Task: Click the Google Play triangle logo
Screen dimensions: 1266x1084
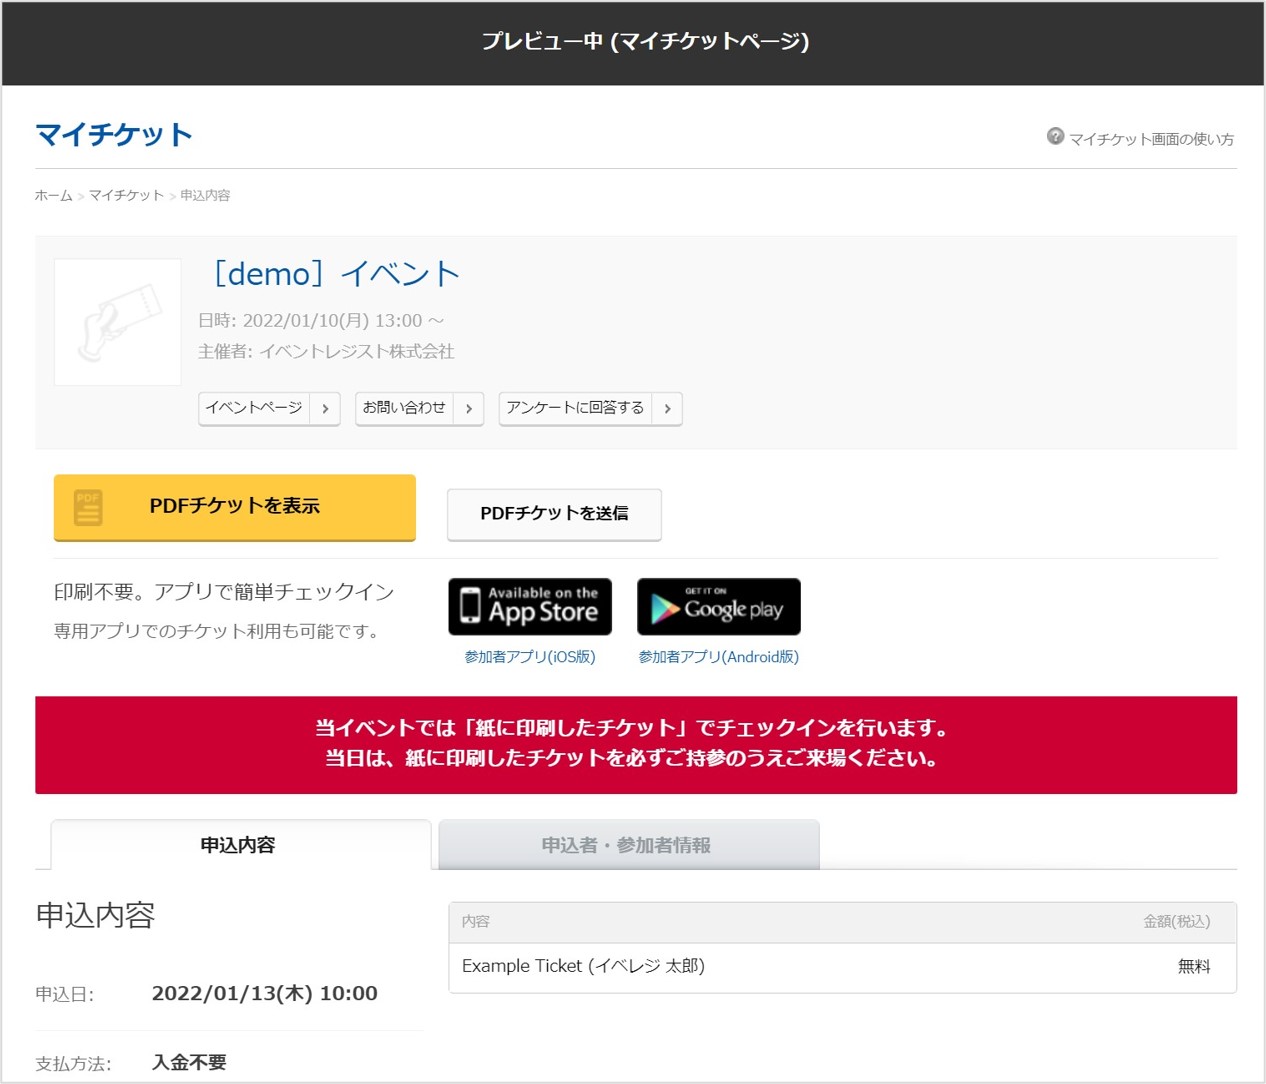Action: pyautogui.click(x=663, y=606)
